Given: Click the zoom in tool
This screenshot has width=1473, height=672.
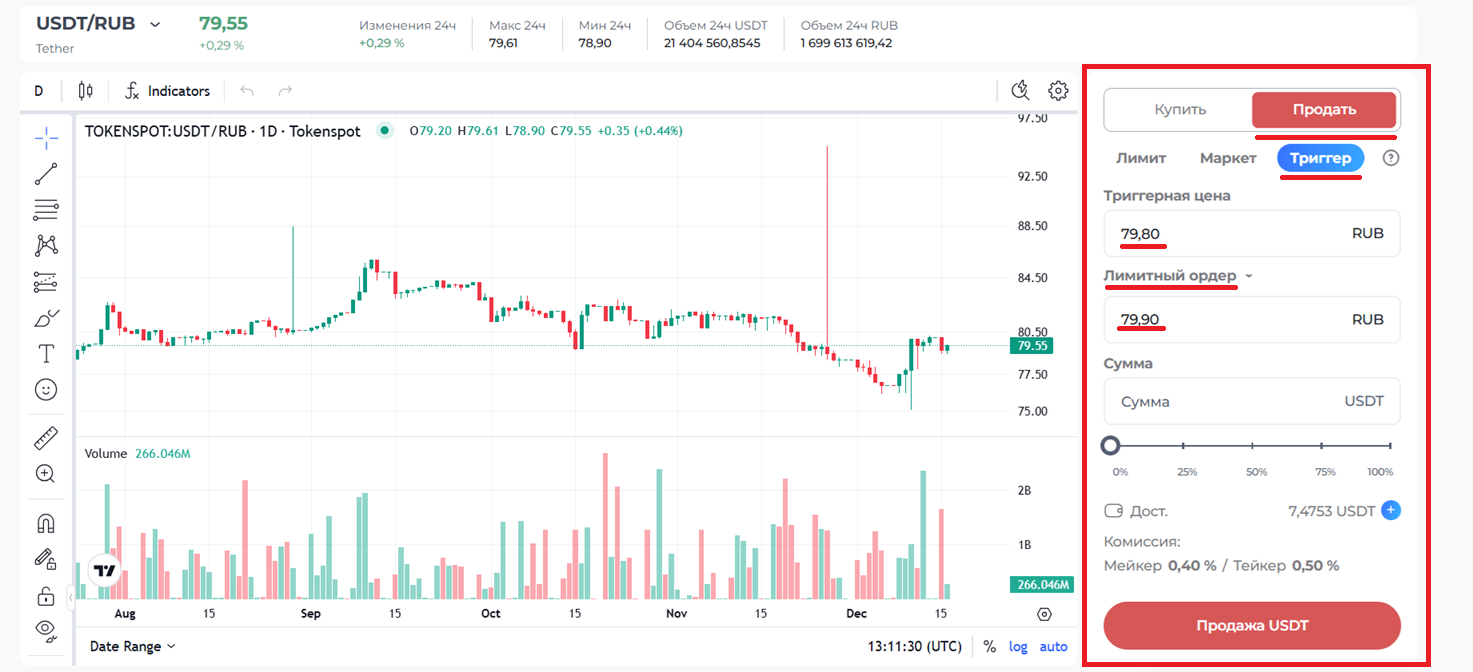Looking at the screenshot, I should (46, 474).
